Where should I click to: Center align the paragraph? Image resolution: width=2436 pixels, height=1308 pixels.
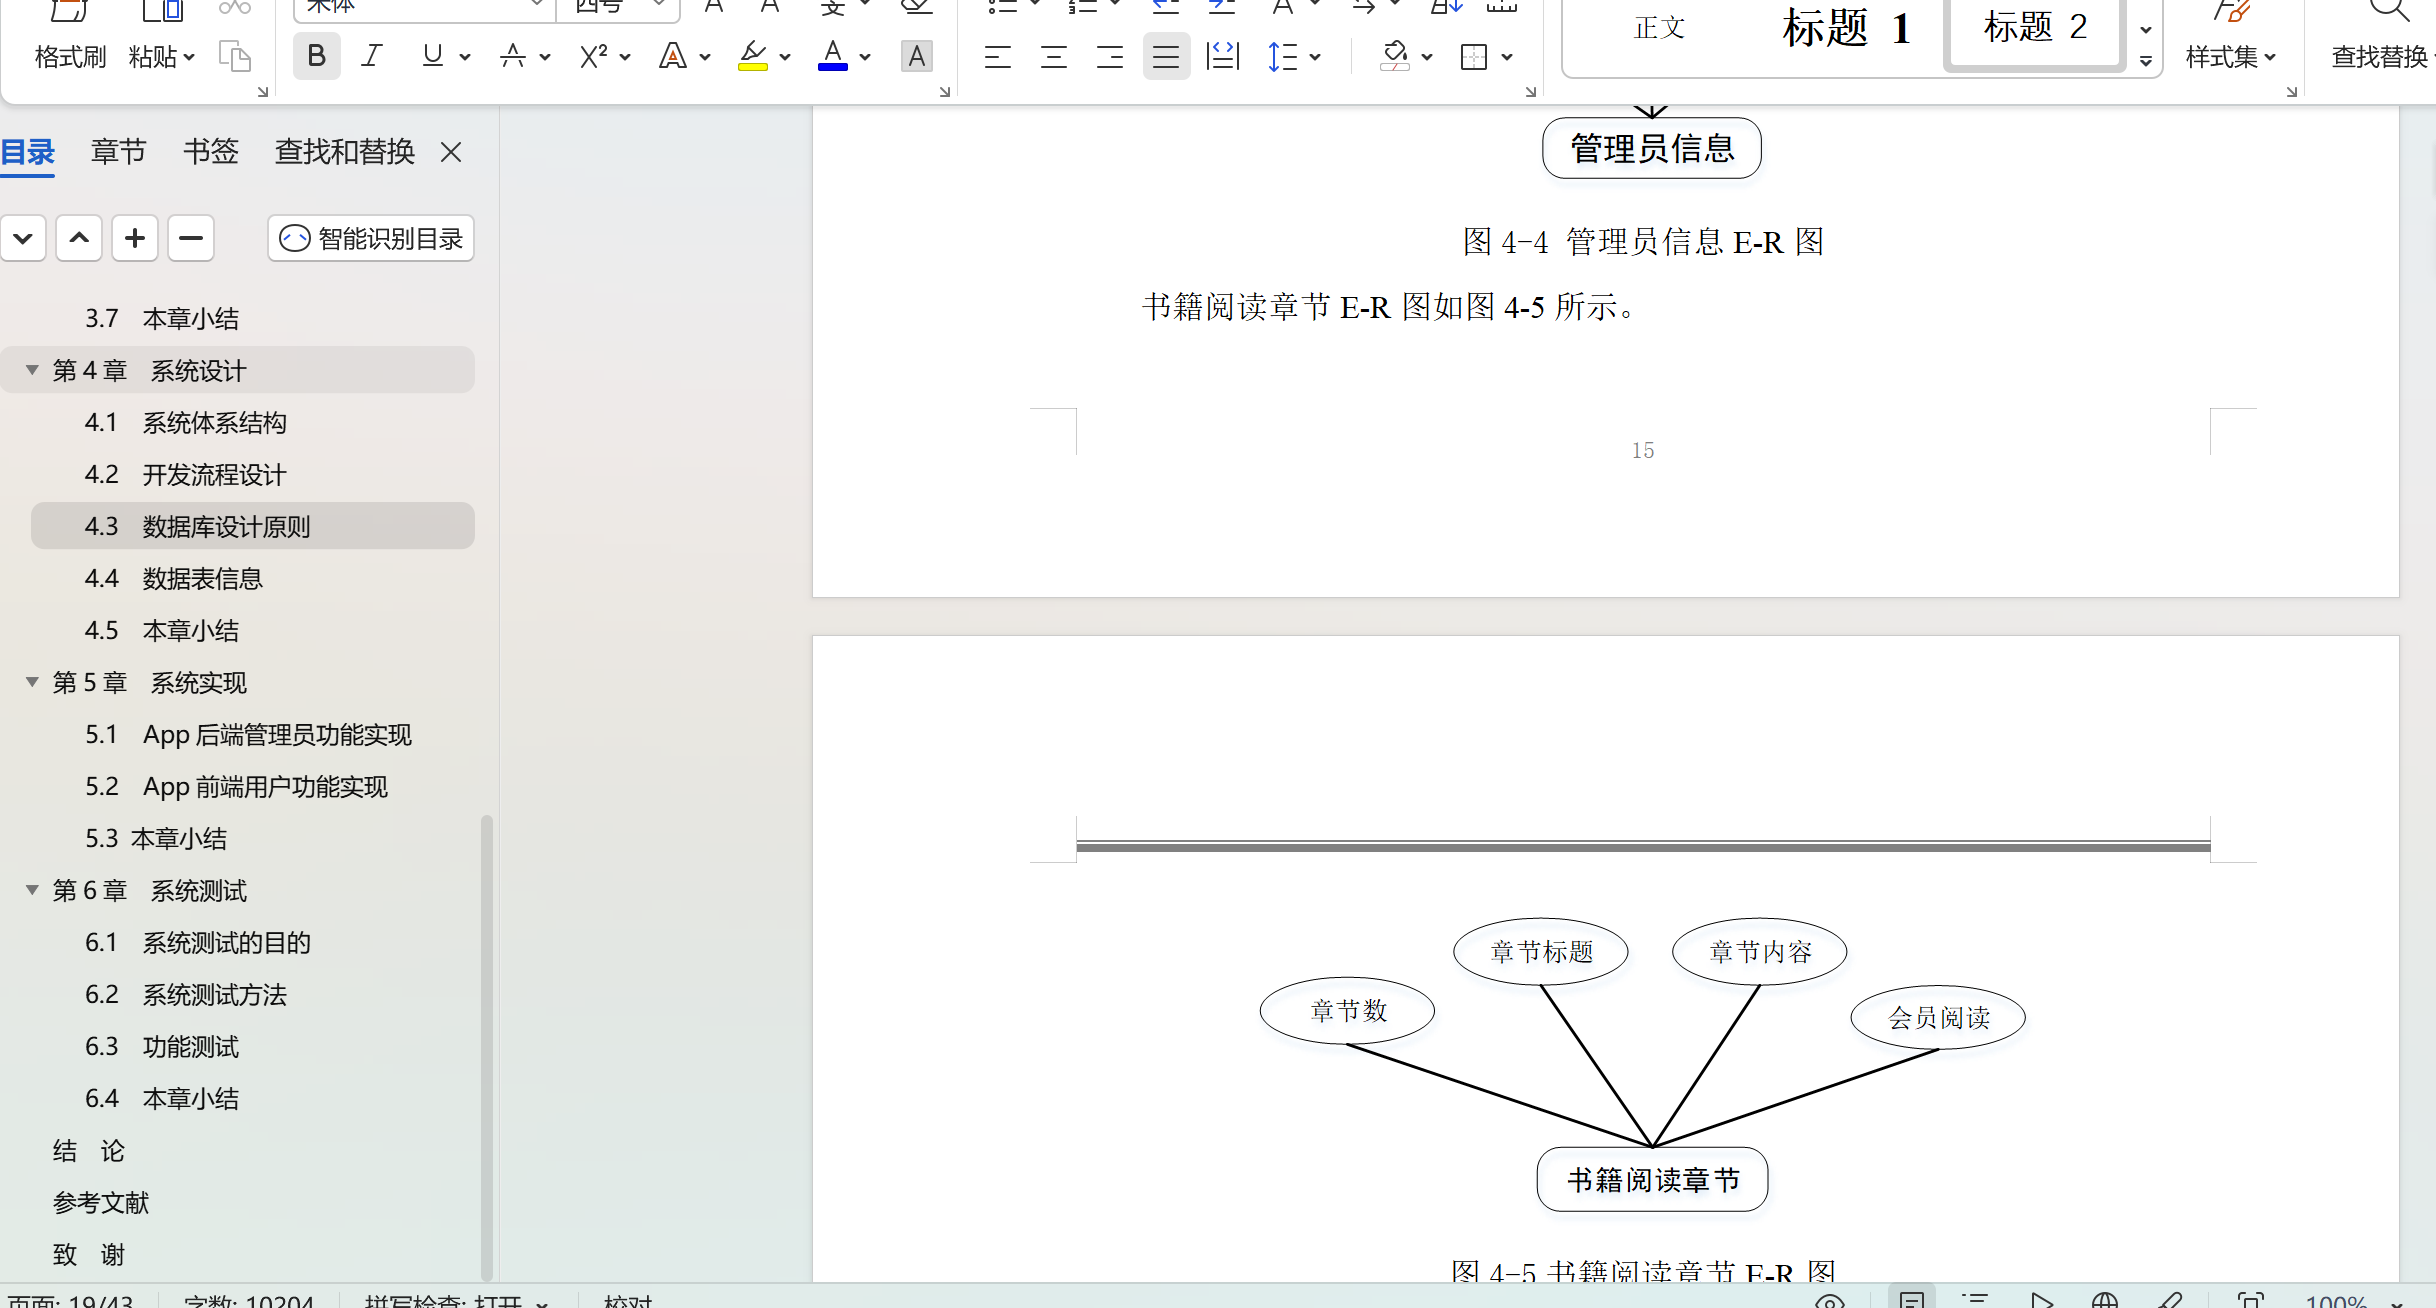pyautogui.click(x=1054, y=56)
